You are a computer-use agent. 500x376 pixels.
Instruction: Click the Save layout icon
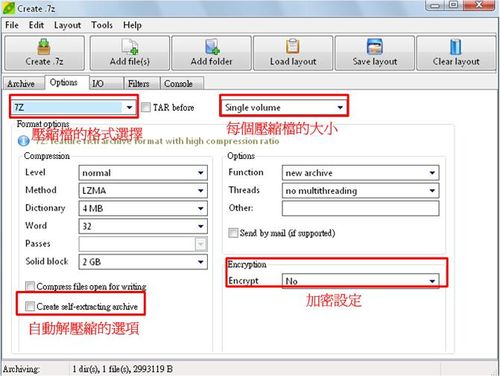375,46
